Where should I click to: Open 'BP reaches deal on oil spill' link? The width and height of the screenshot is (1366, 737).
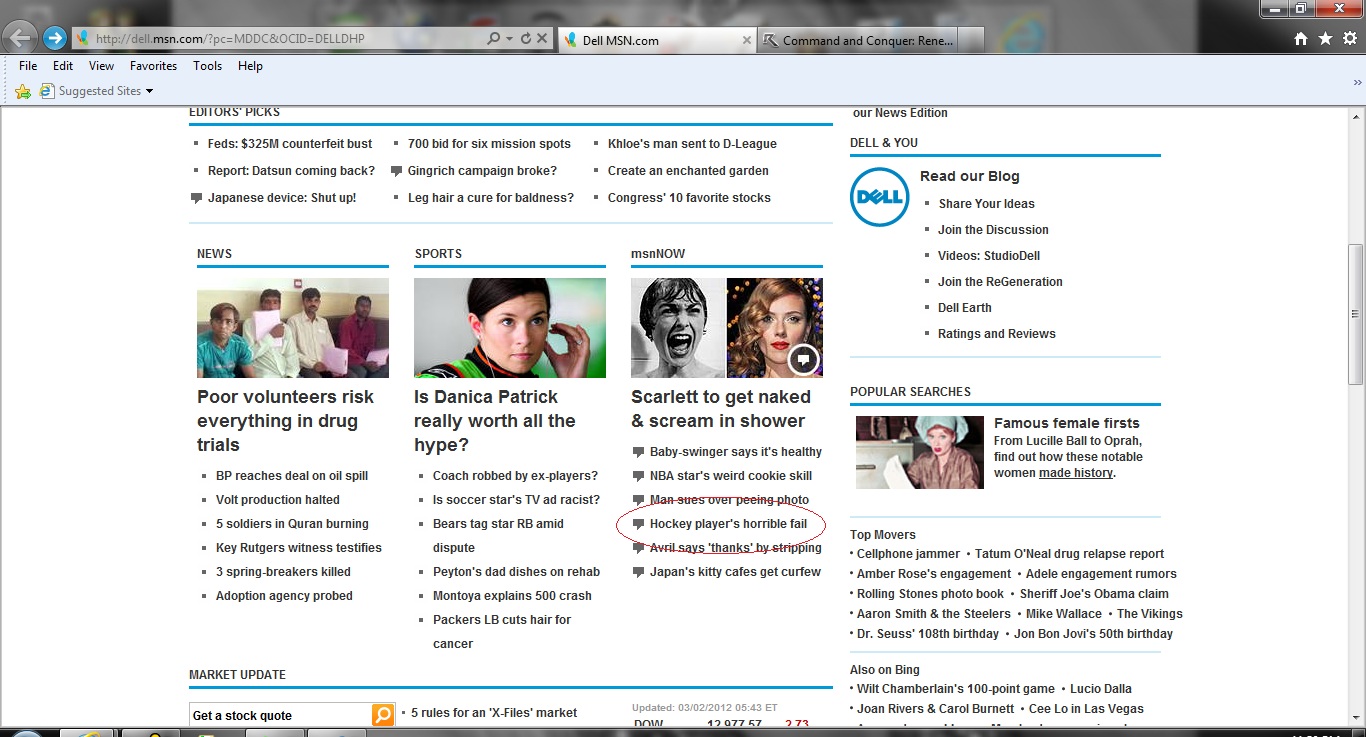[291, 476]
